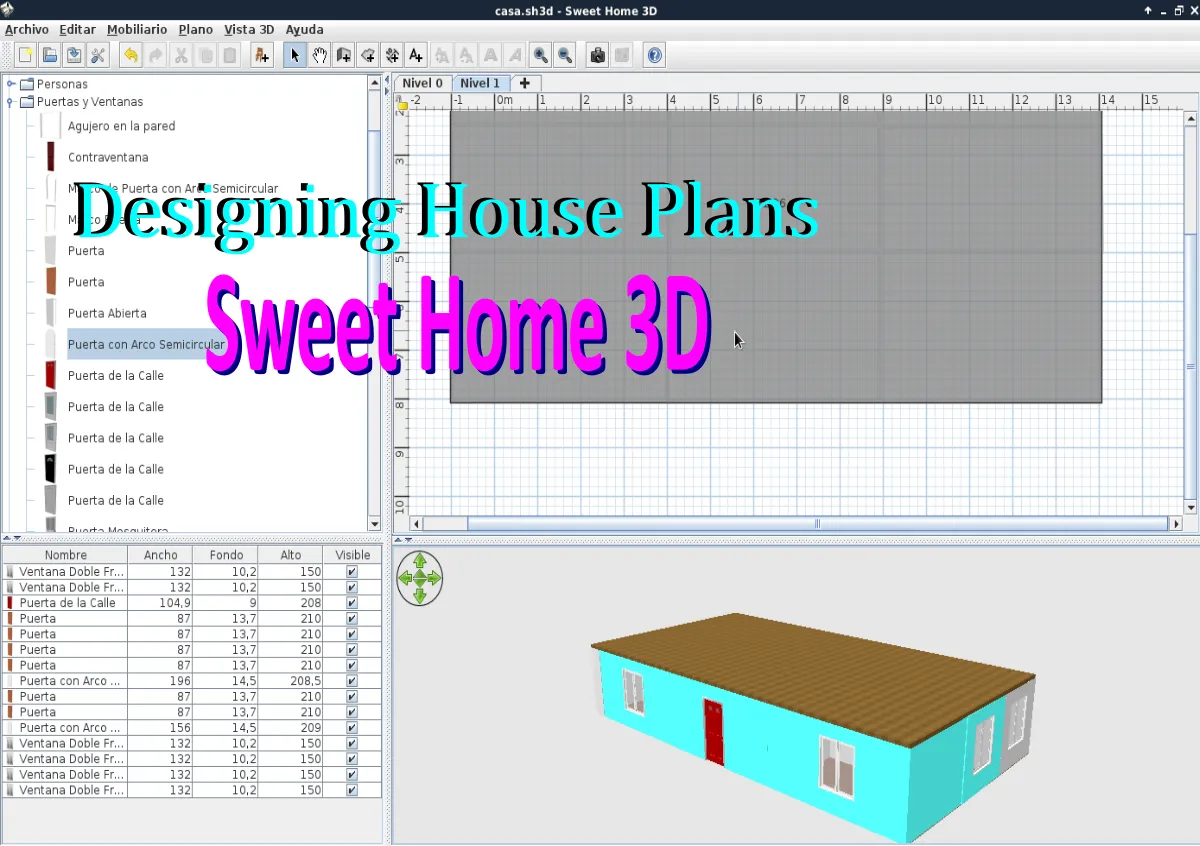
Task: Click the 104,9 width cell
Action: pos(160,603)
